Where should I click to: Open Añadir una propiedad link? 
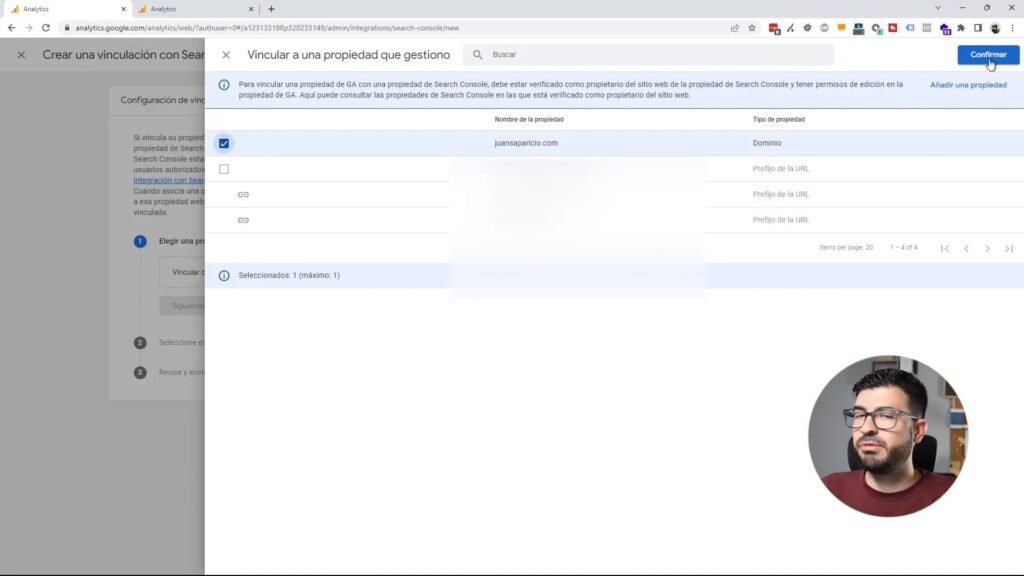pos(968,85)
